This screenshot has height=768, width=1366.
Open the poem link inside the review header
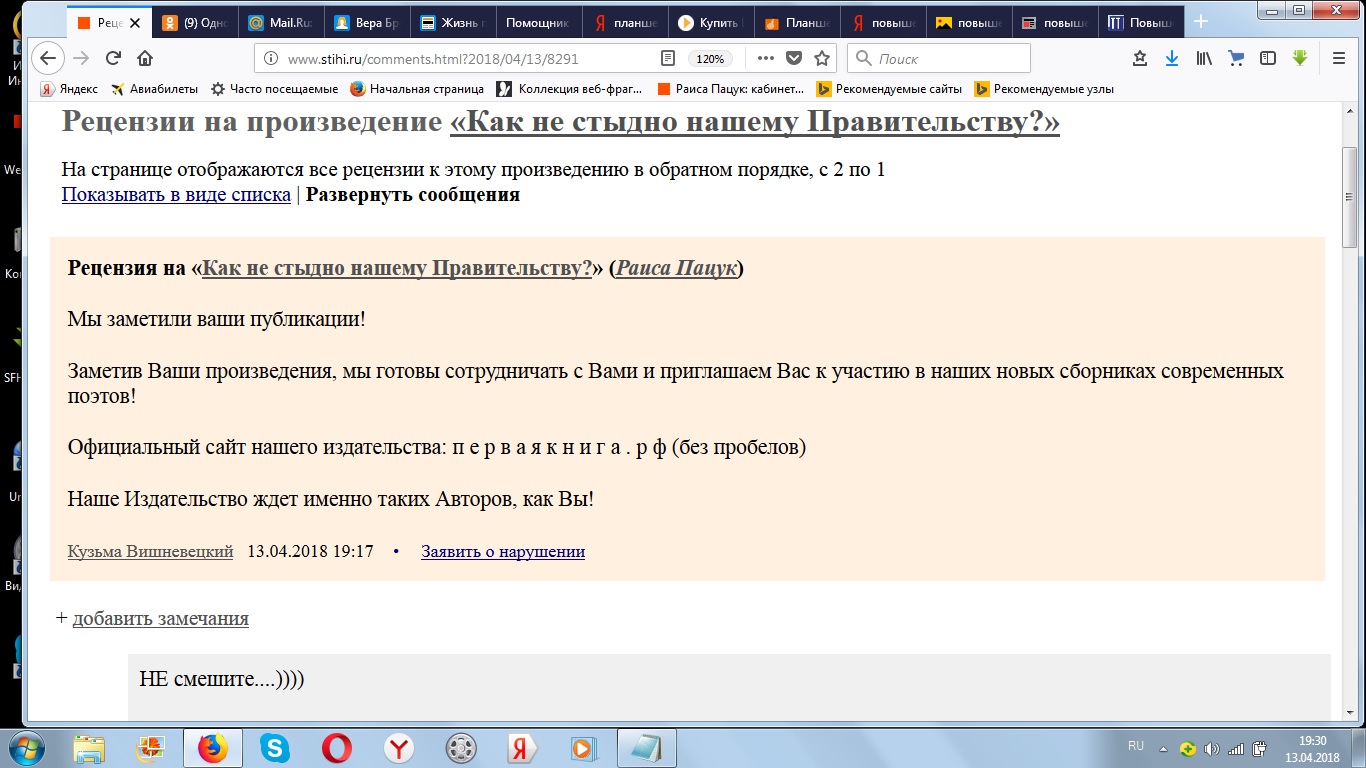click(x=397, y=268)
